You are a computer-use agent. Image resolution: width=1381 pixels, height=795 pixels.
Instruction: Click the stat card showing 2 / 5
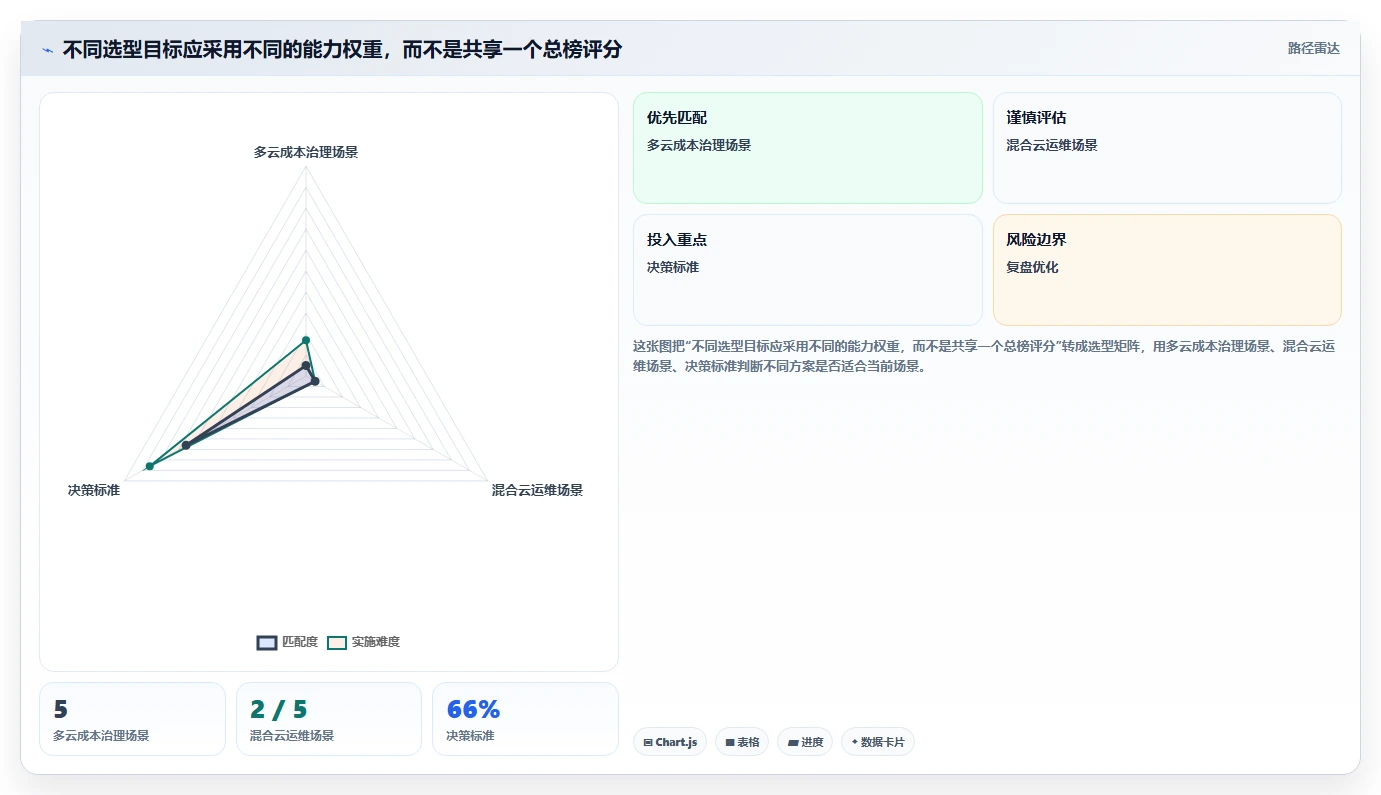coord(329,719)
